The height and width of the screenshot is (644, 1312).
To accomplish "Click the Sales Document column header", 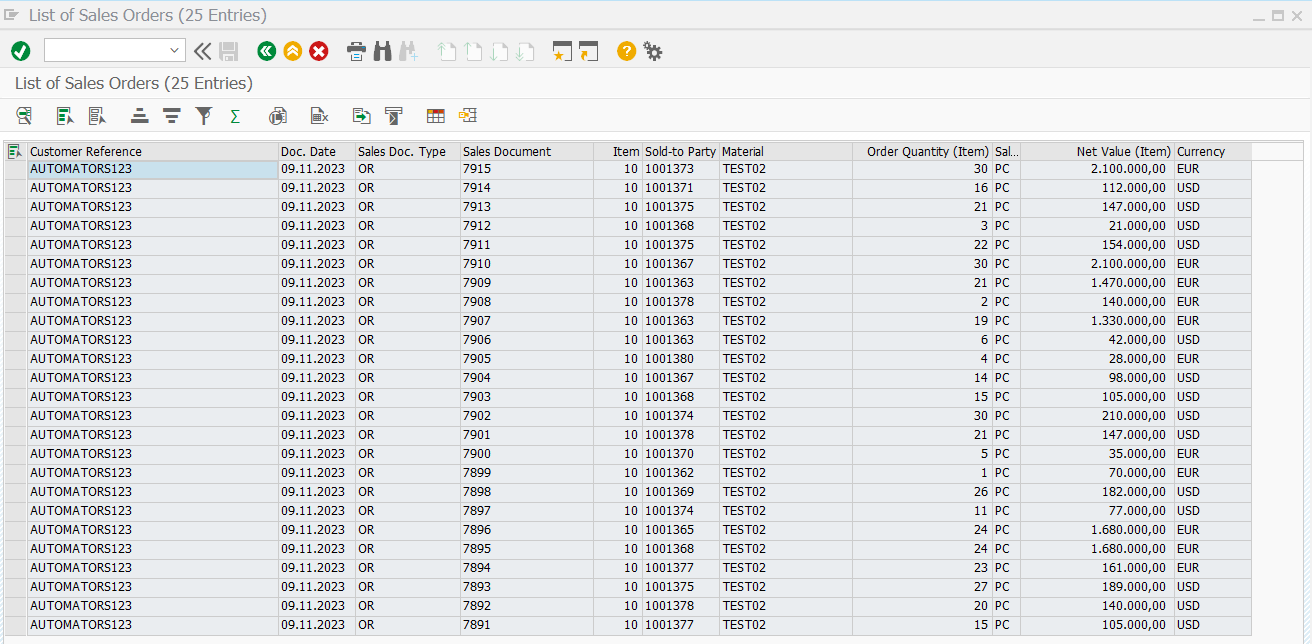I will 506,152.
